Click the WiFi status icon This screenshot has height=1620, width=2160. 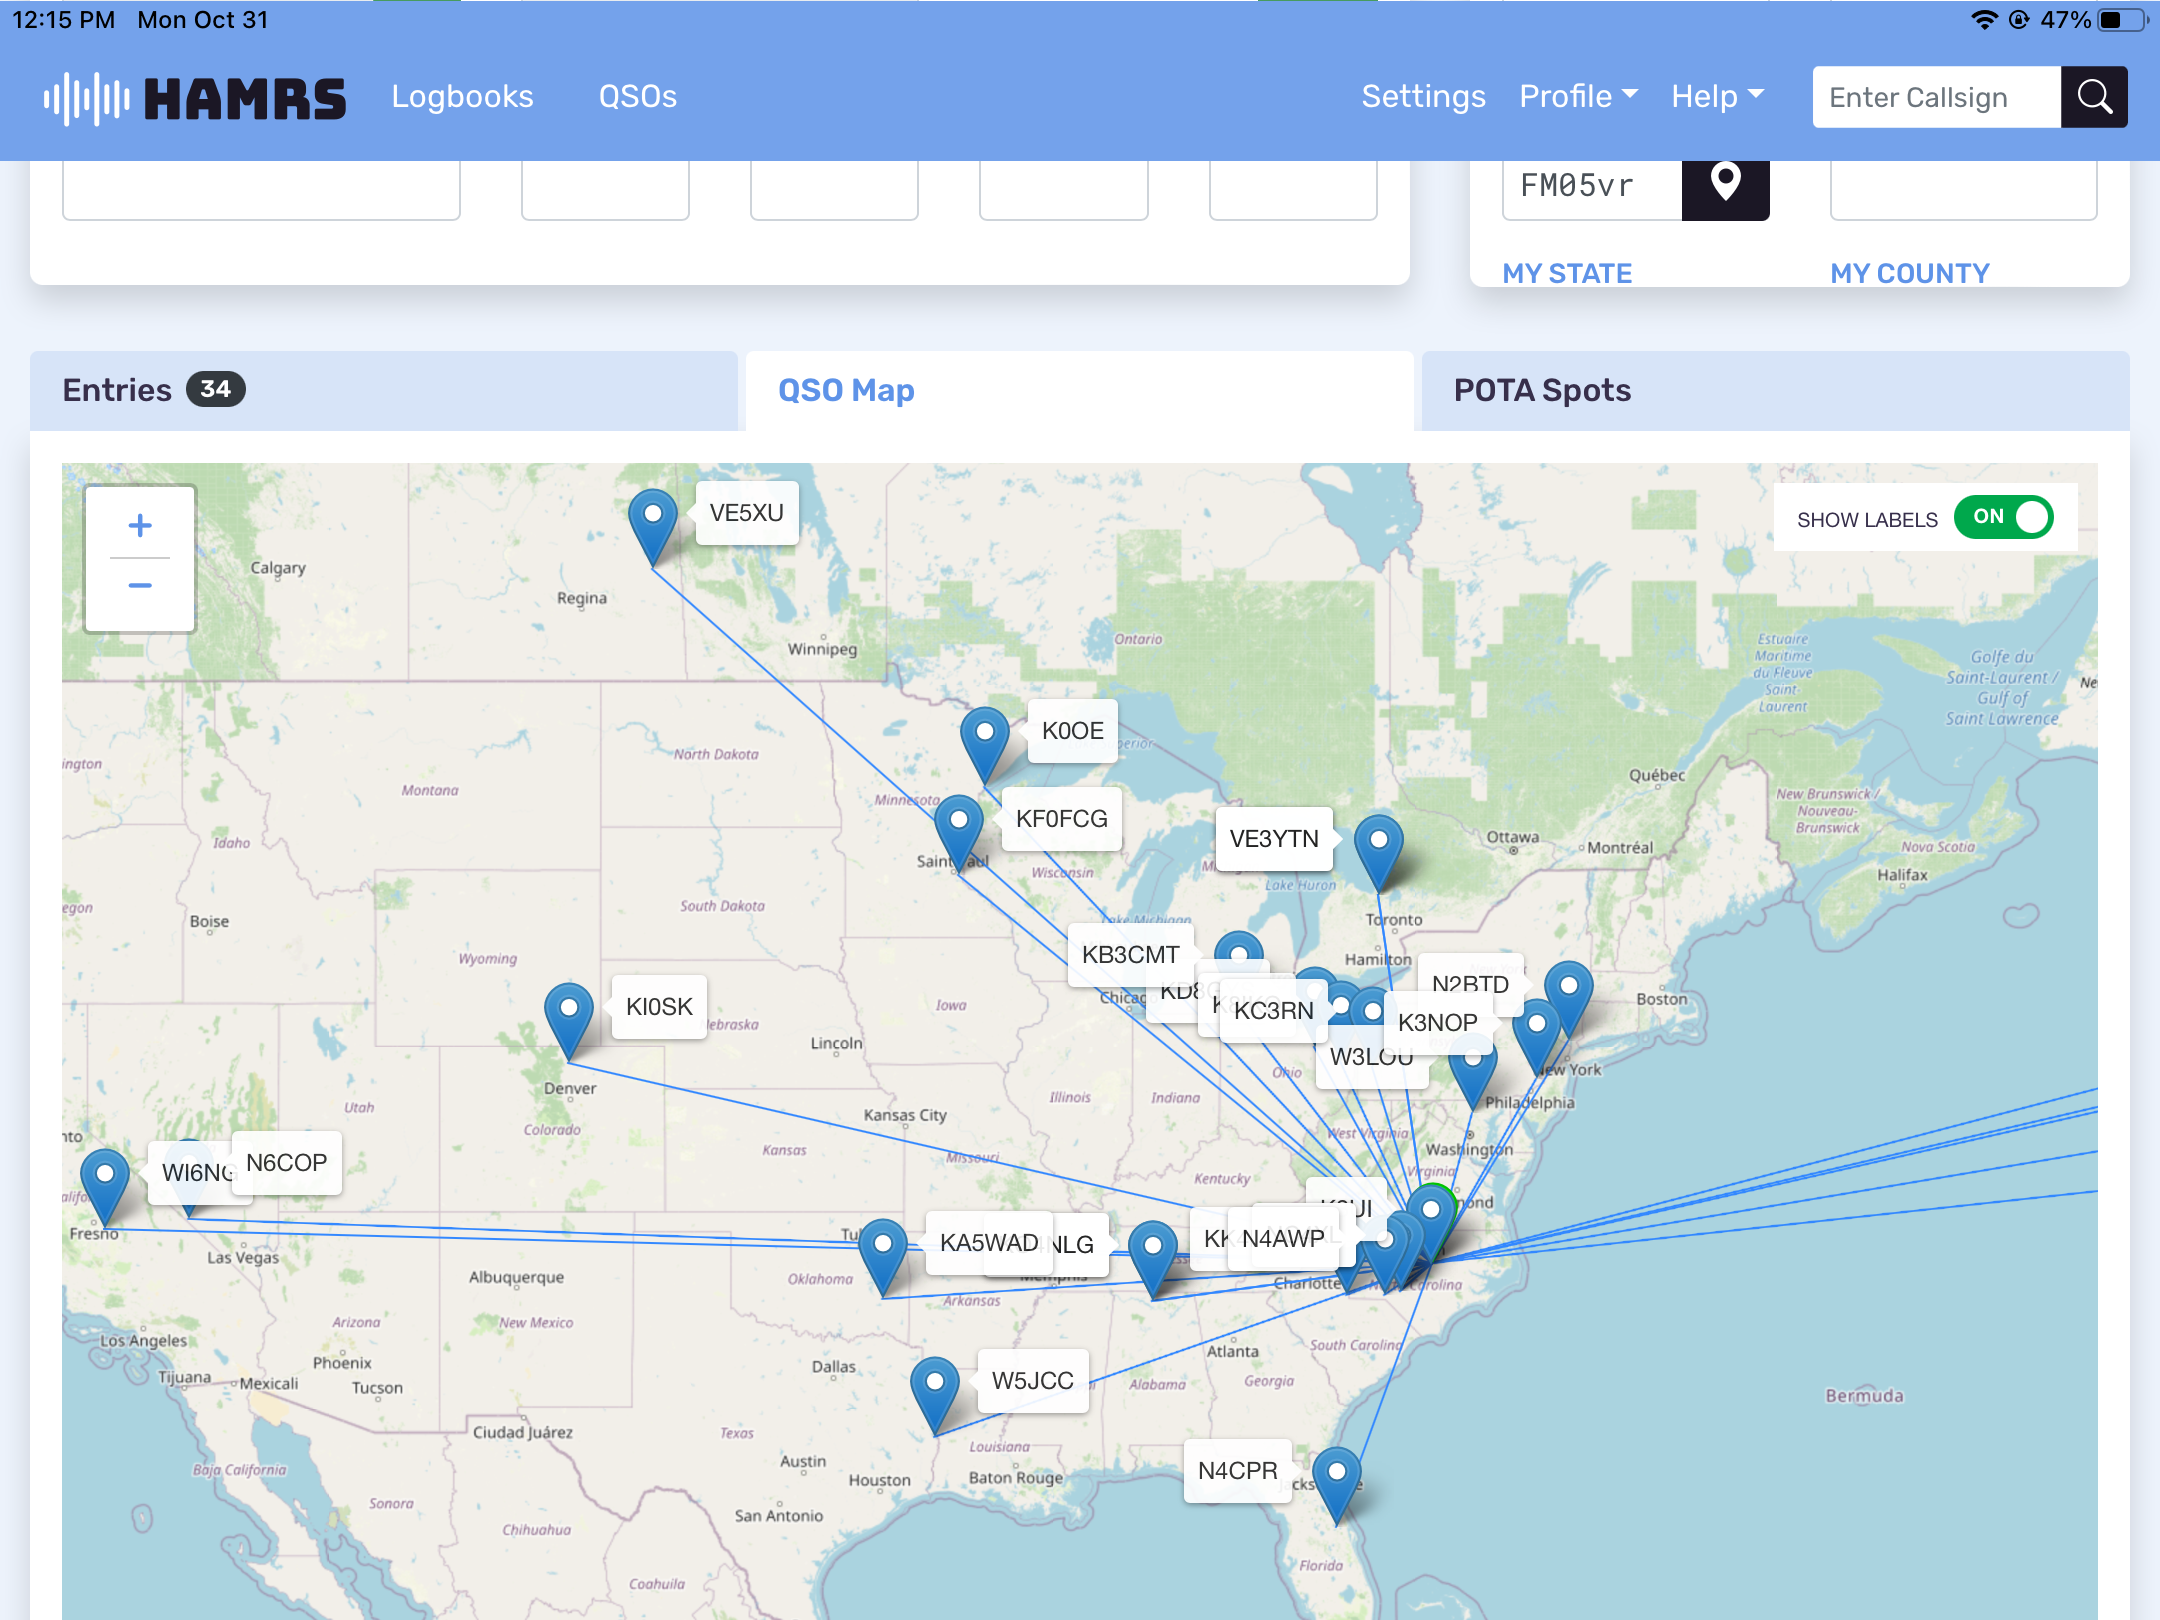click(x=1984, y=20)
